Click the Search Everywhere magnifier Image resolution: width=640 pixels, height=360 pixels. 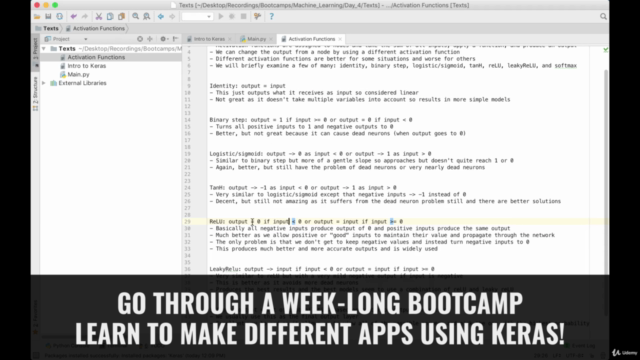603,16
